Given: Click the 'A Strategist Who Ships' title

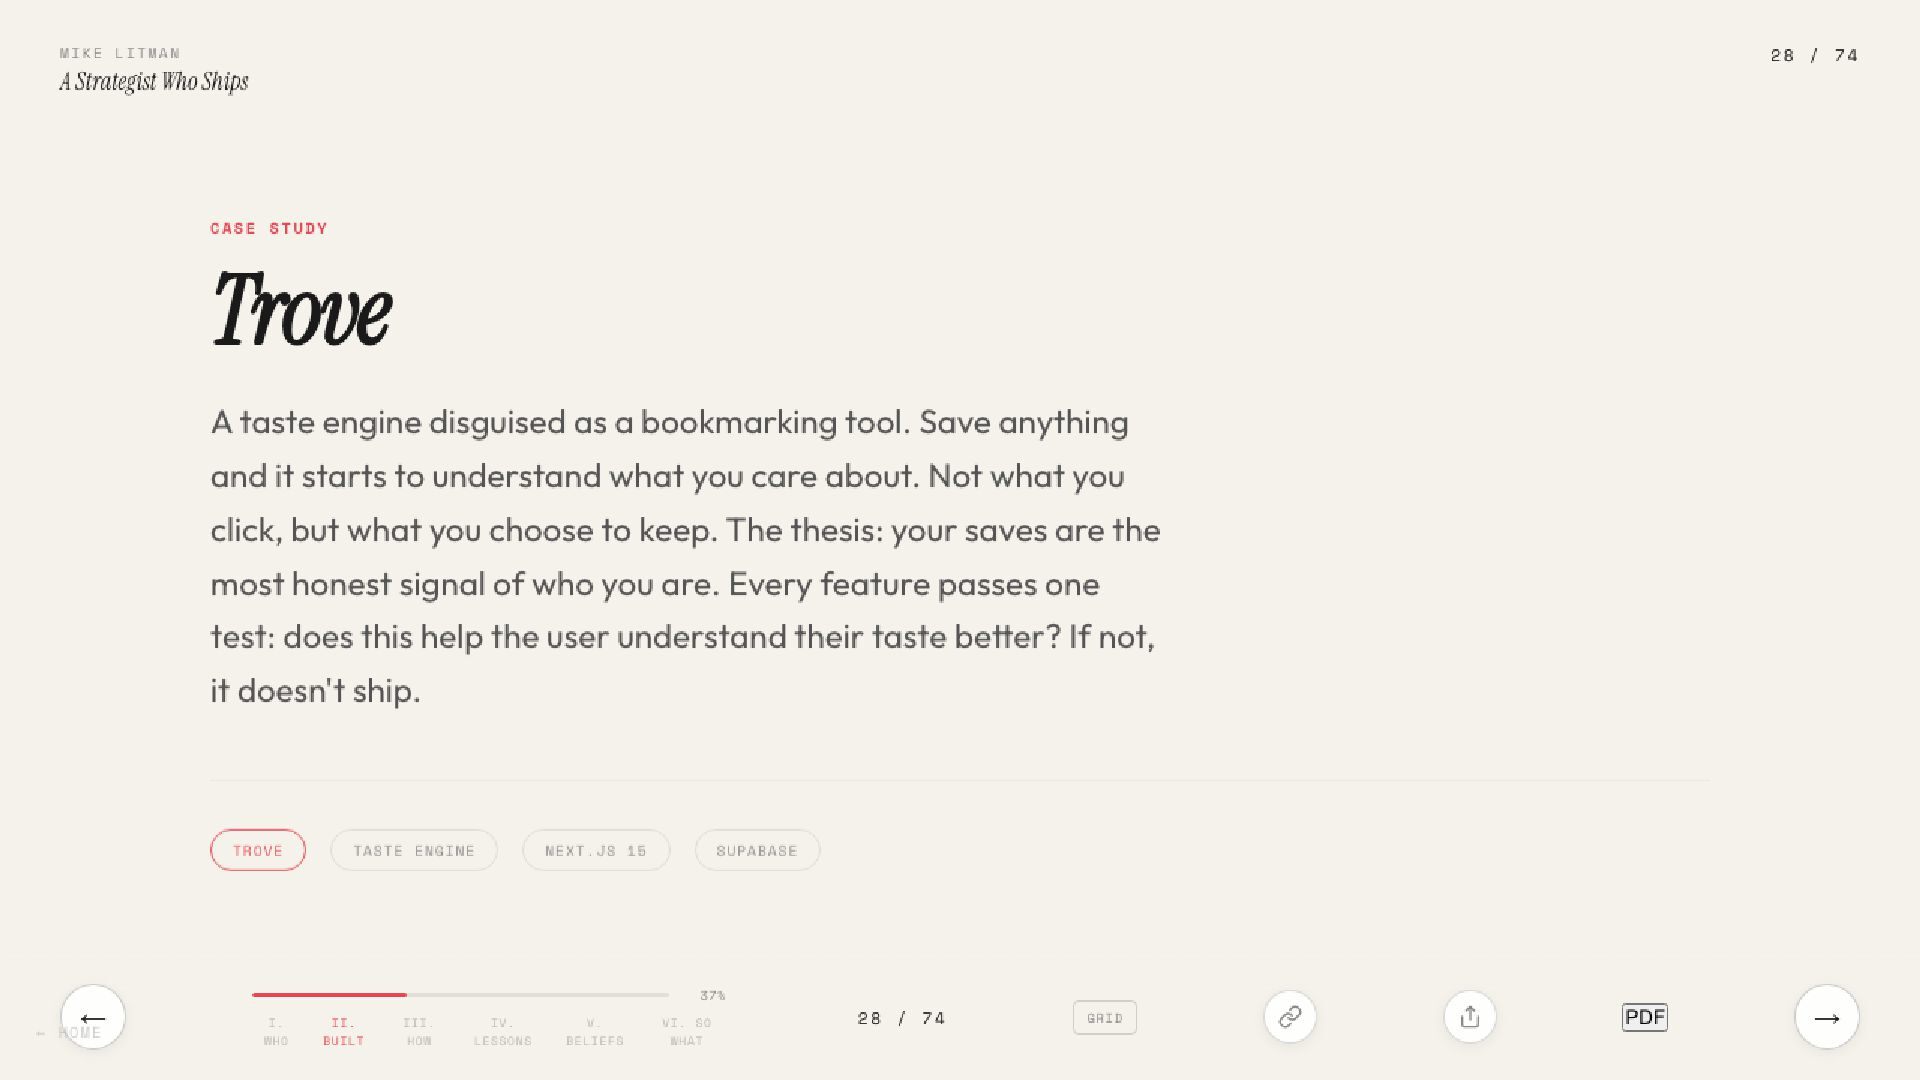Looking at the screenshot, I should coord(153,82).
